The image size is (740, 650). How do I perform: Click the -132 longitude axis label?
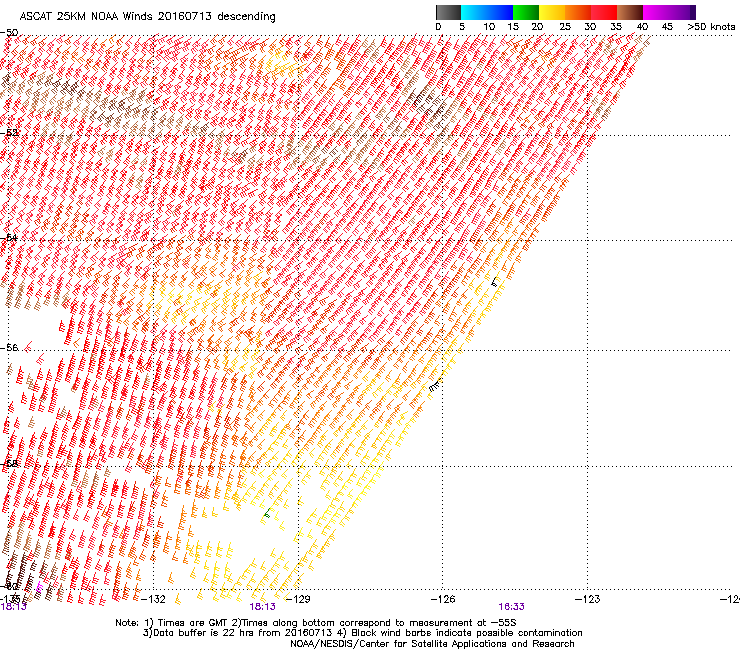[153, 599]
